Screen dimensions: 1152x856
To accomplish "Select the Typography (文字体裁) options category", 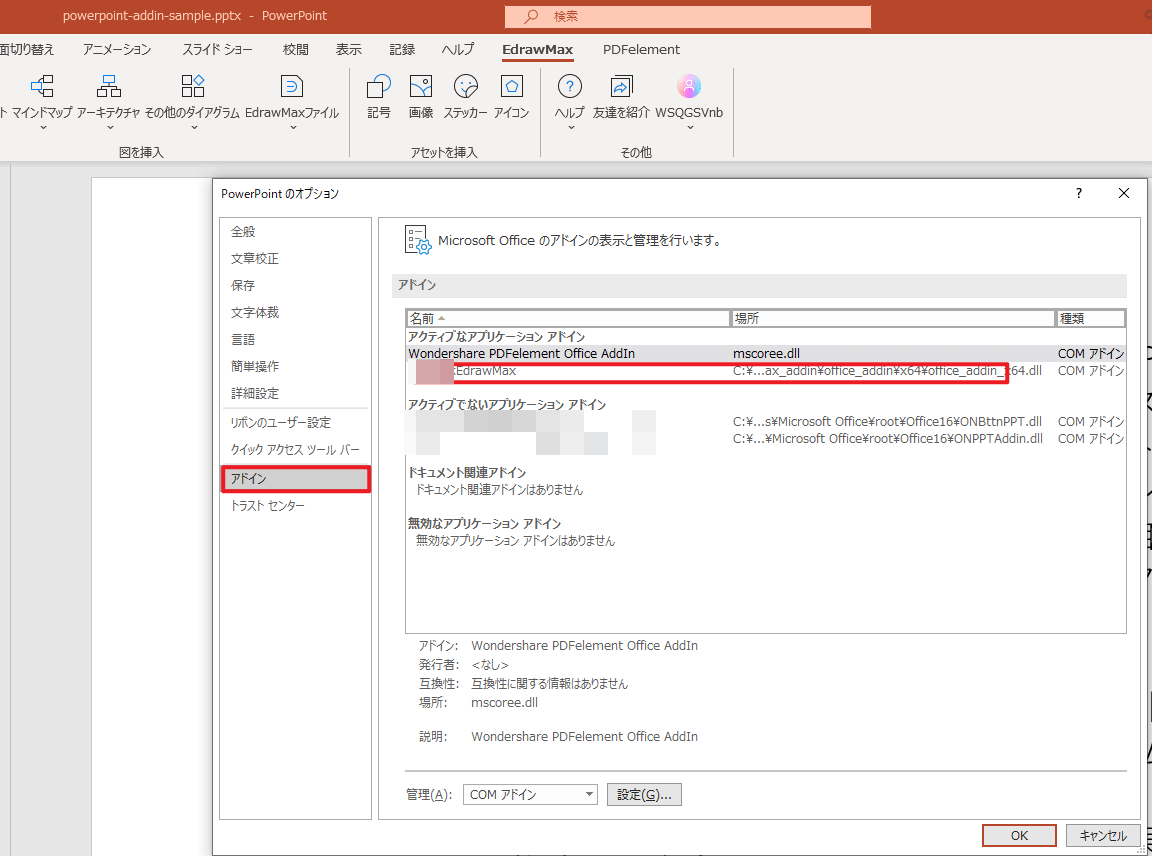I will (x=295, y=312).
